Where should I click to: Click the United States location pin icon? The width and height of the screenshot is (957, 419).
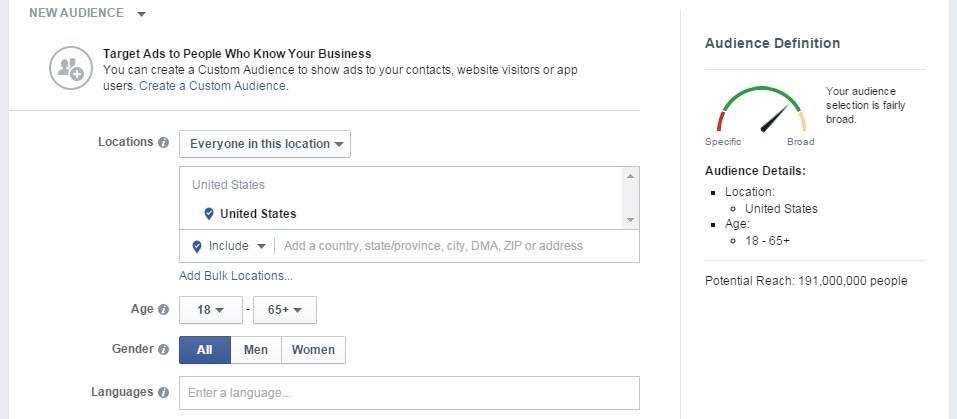209,214
